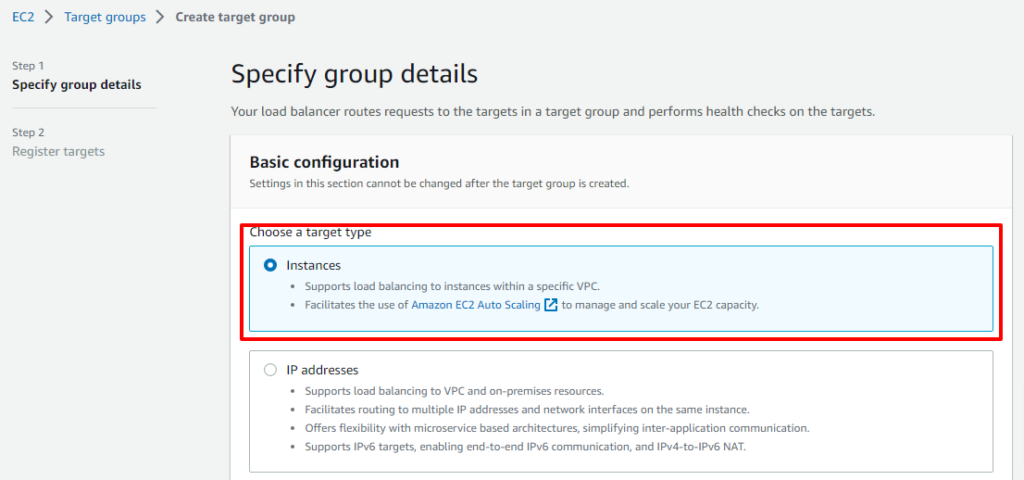
Task: Click the Step 2 label in sidebar
Action: pyautogui.click(x=28, y=133)
